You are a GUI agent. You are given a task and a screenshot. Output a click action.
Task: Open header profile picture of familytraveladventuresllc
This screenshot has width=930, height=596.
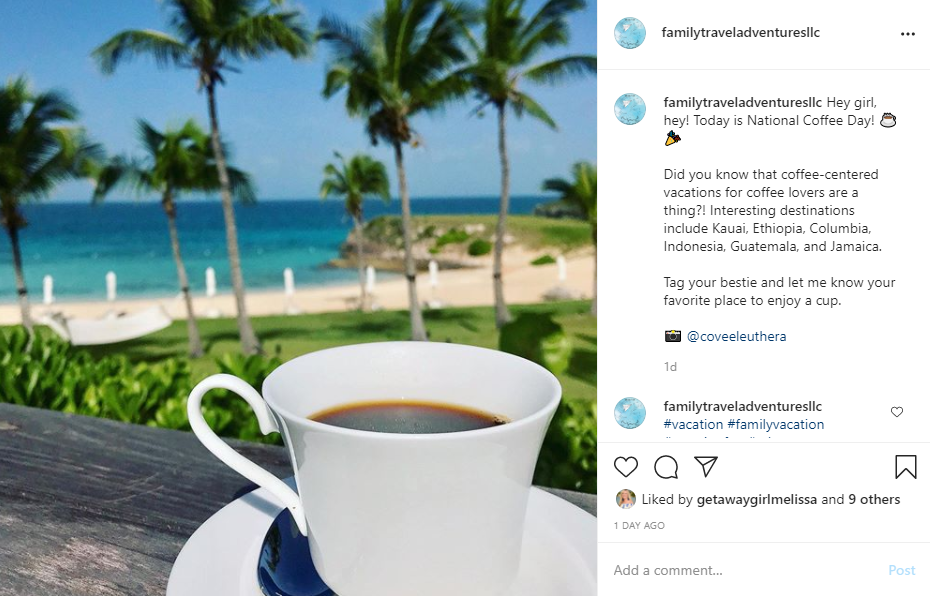[630, 33]
